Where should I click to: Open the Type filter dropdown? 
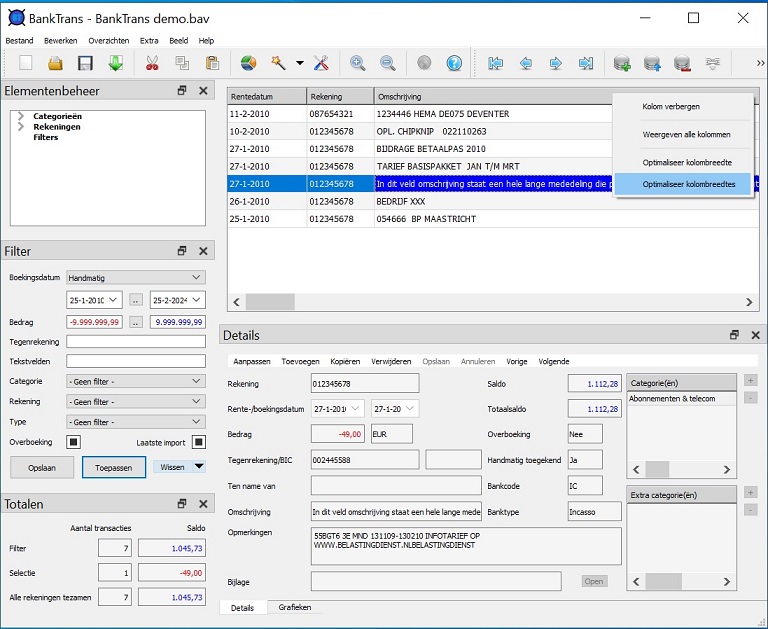coord(135,422)
